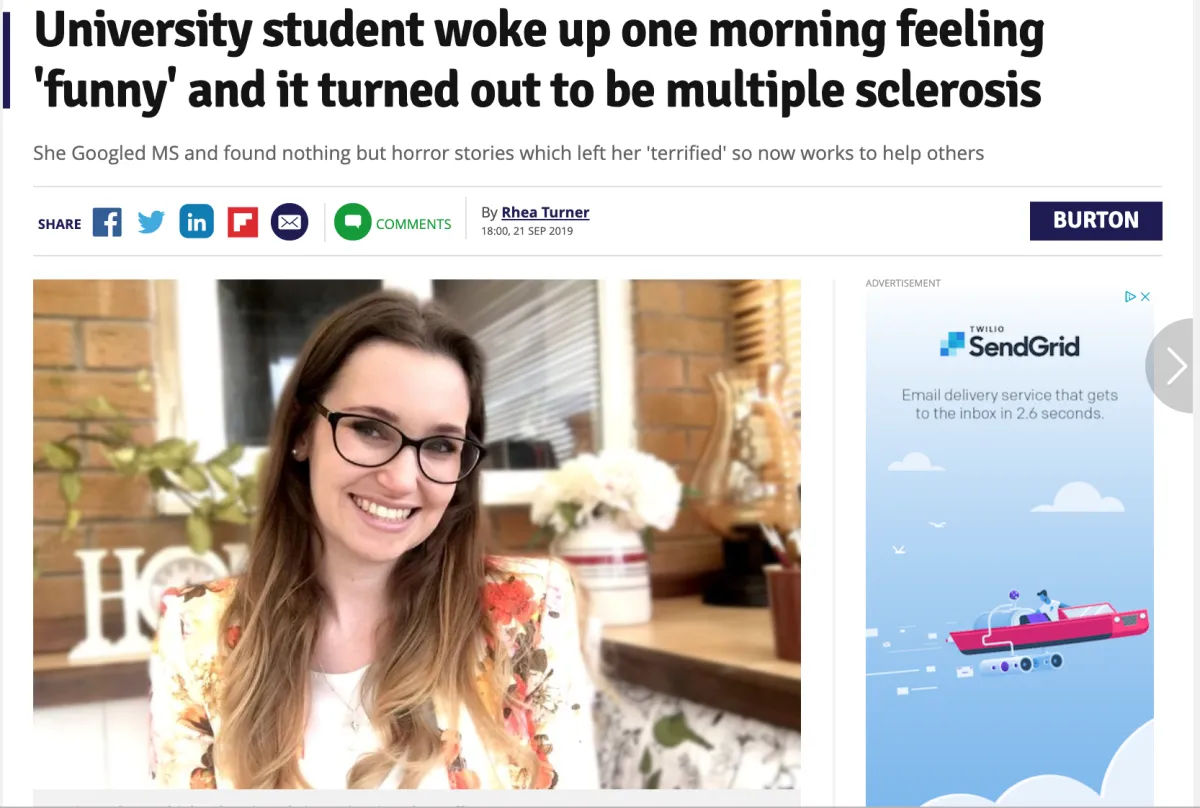
Task: Click the 21 SEP 2019 timestamp
Action: [x=527, y=231]
